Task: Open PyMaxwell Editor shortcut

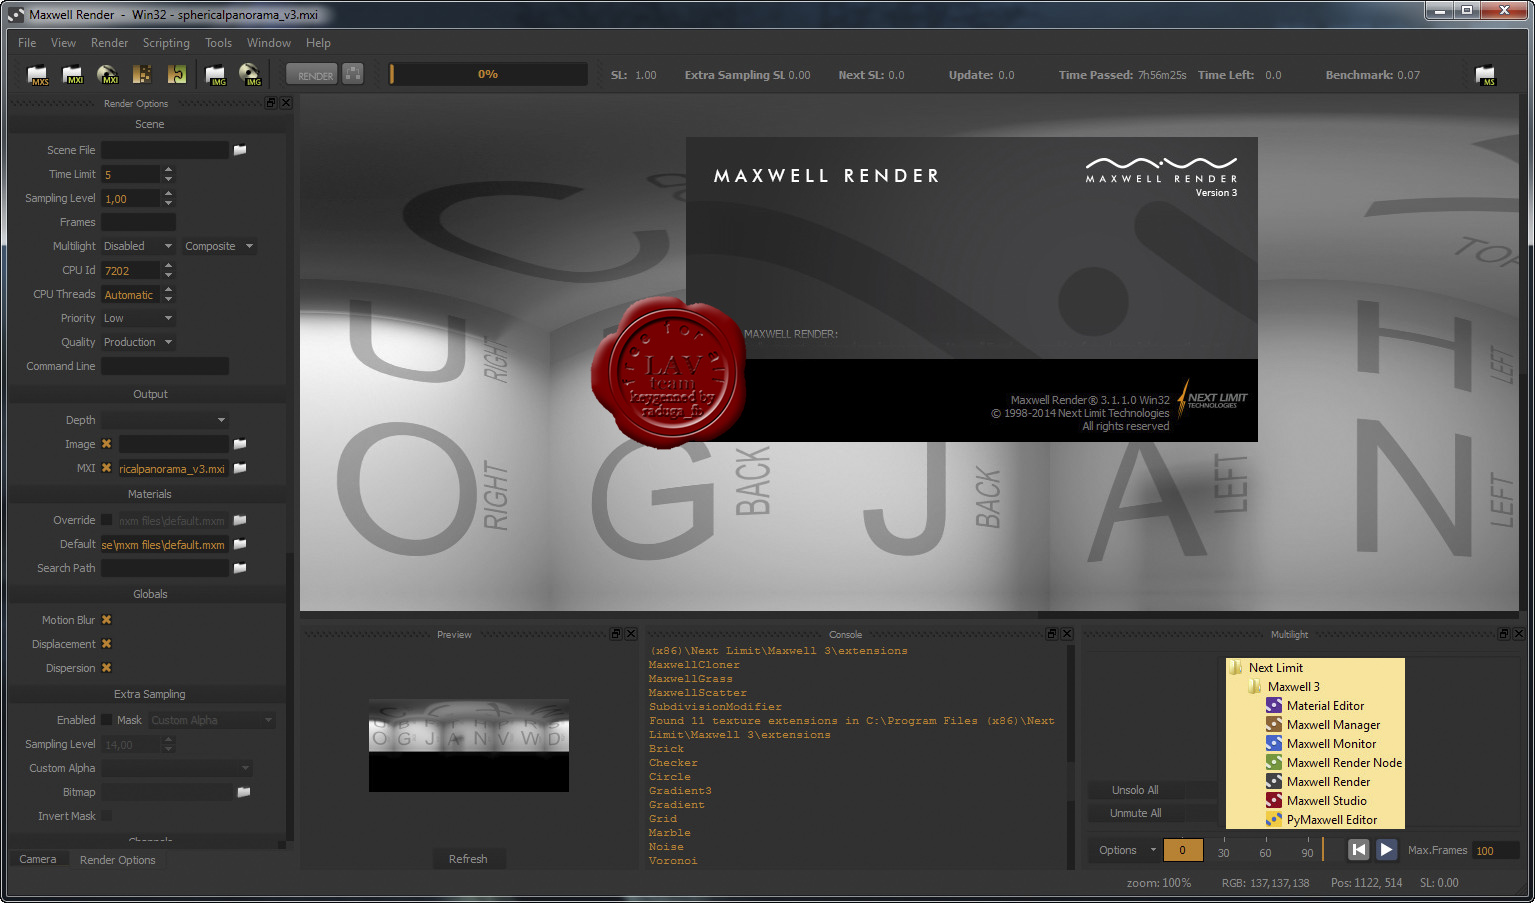Action: [x=1322, y=820]
